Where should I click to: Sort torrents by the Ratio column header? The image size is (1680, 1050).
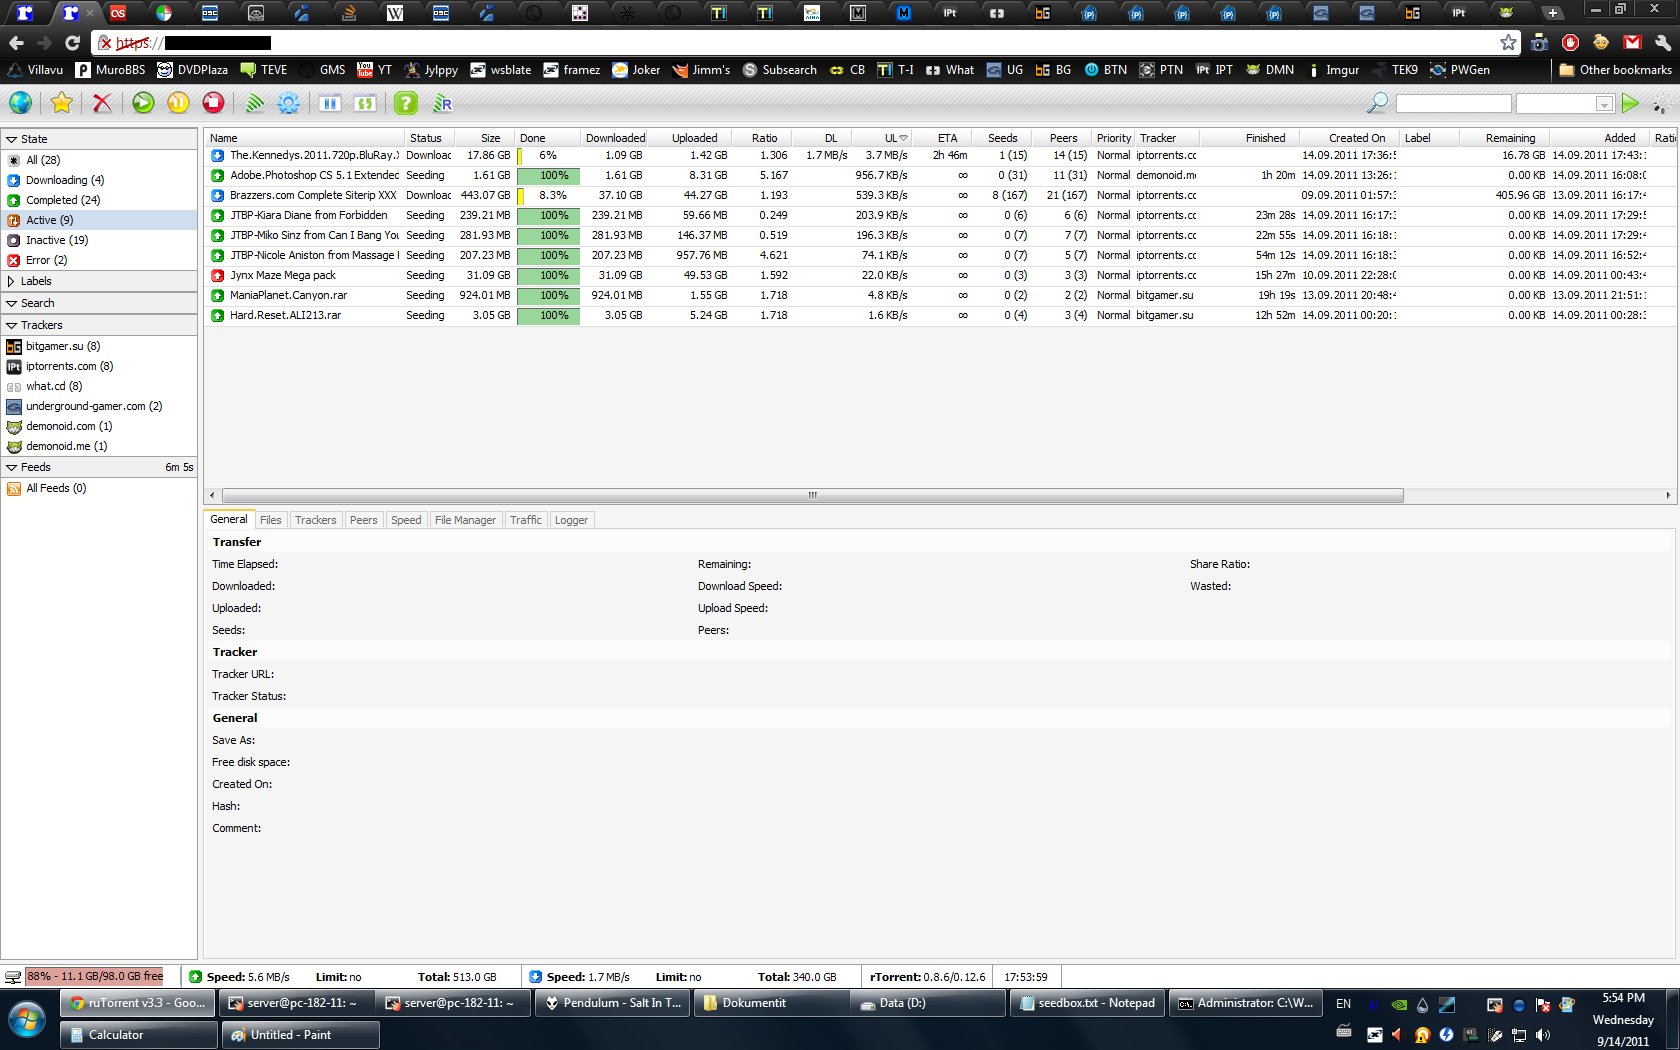click(x=764, y=138)
